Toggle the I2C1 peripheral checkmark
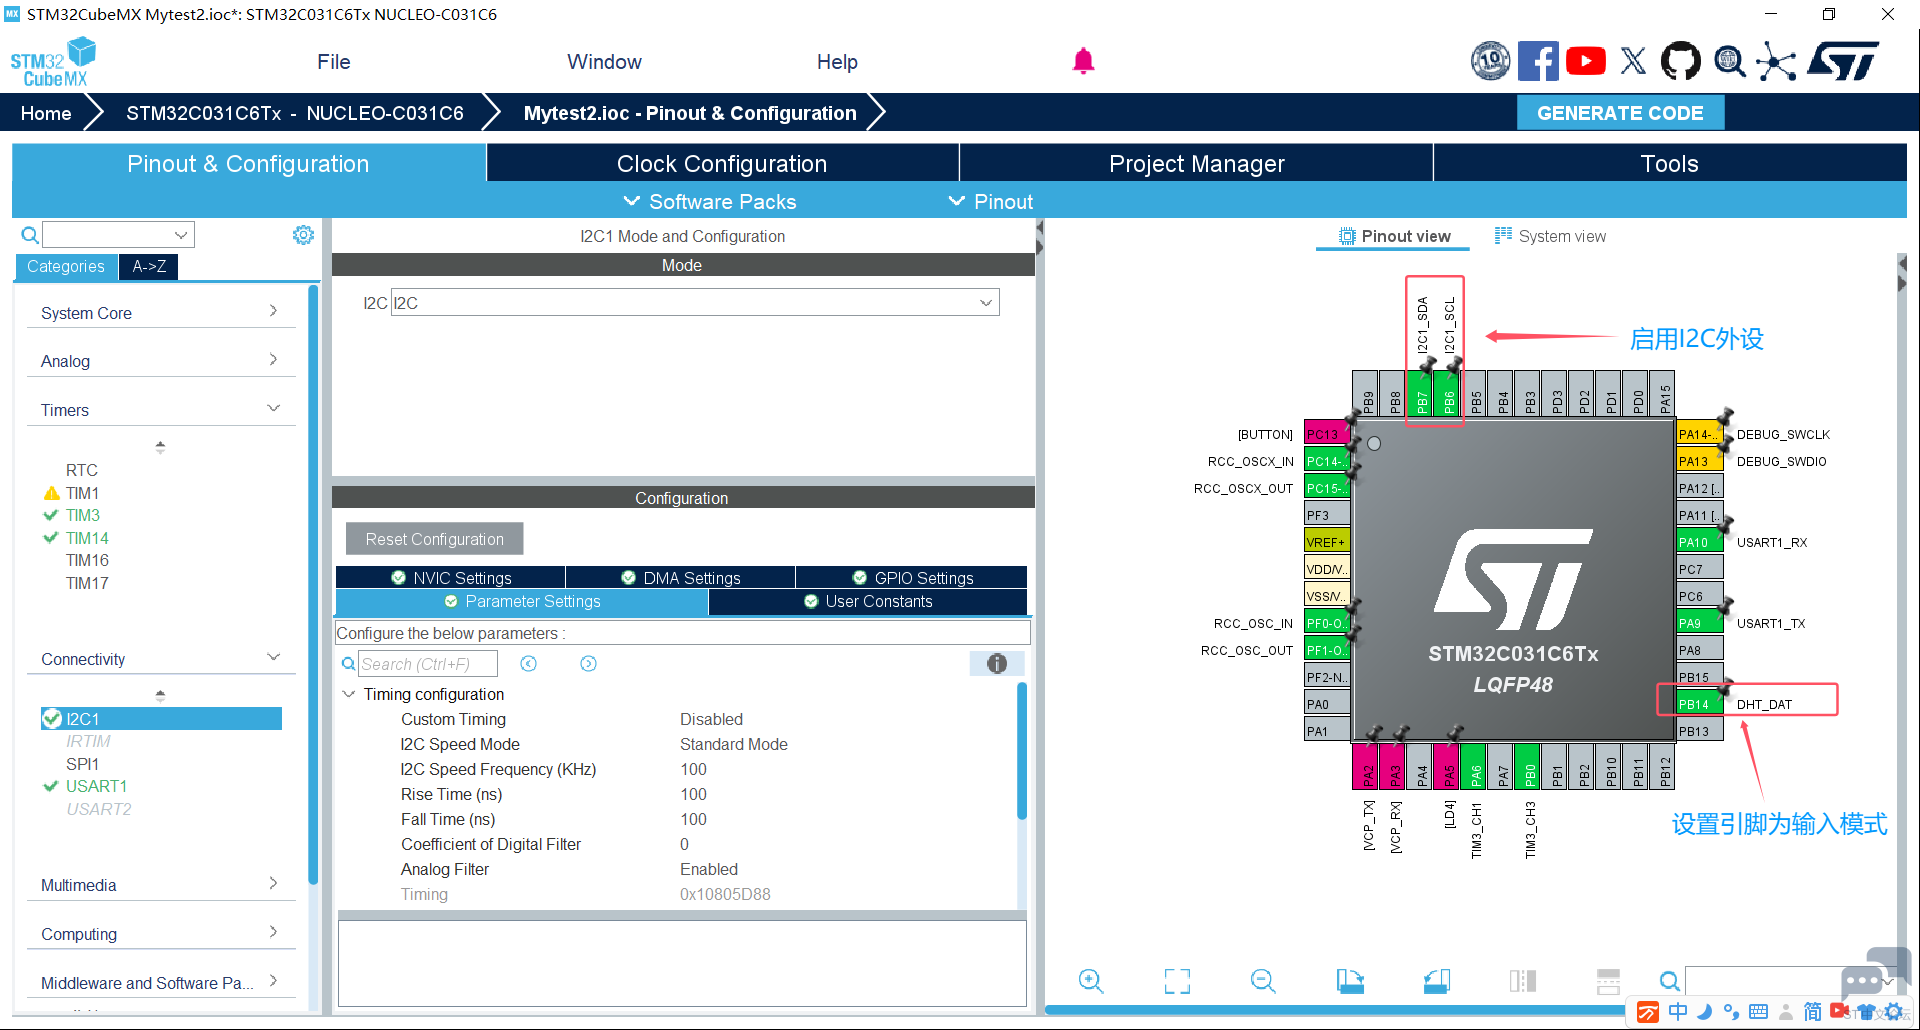This screenshot has width=1920, height=1030. pyautogui.click(x=52, y=719)
